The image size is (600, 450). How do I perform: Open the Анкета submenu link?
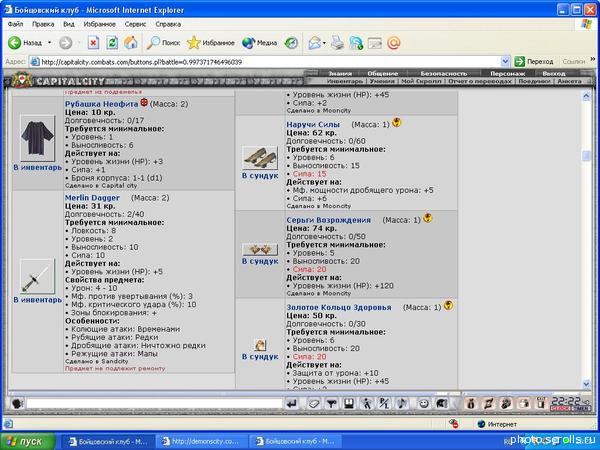click(x=569, y=81)
